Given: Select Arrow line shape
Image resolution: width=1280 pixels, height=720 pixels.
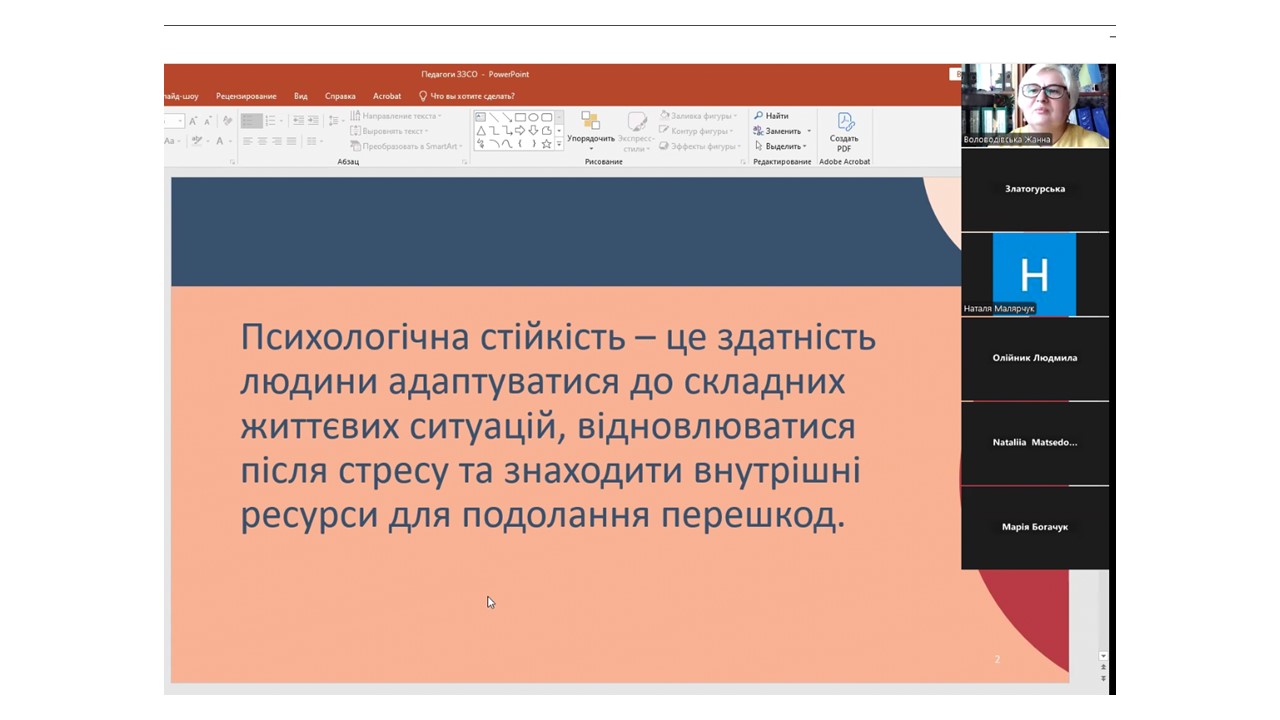Looking at the screenshot, I should coord(507,117).
